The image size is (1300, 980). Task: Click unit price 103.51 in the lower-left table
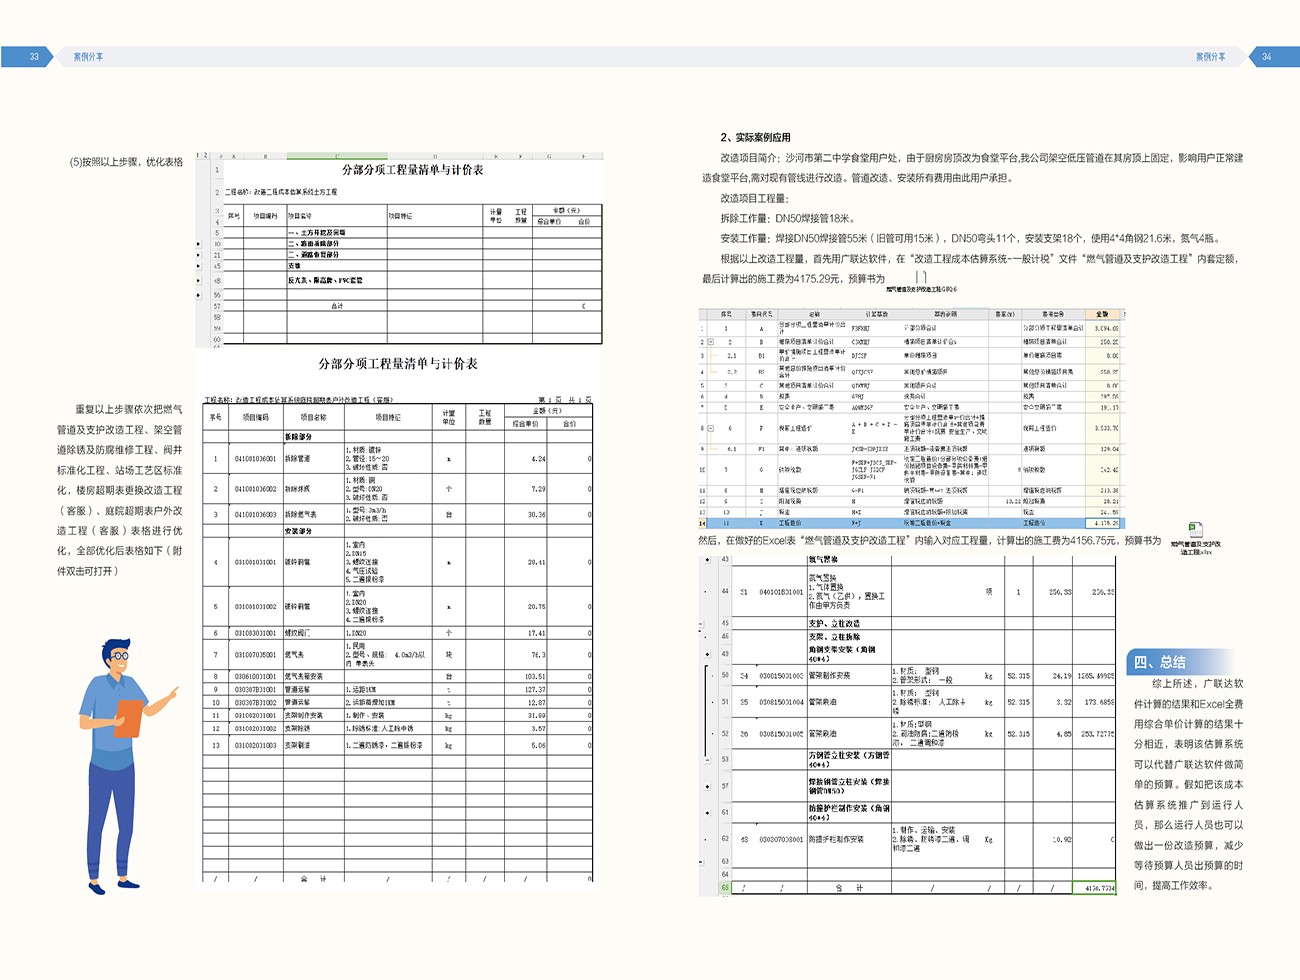(535, 677)
